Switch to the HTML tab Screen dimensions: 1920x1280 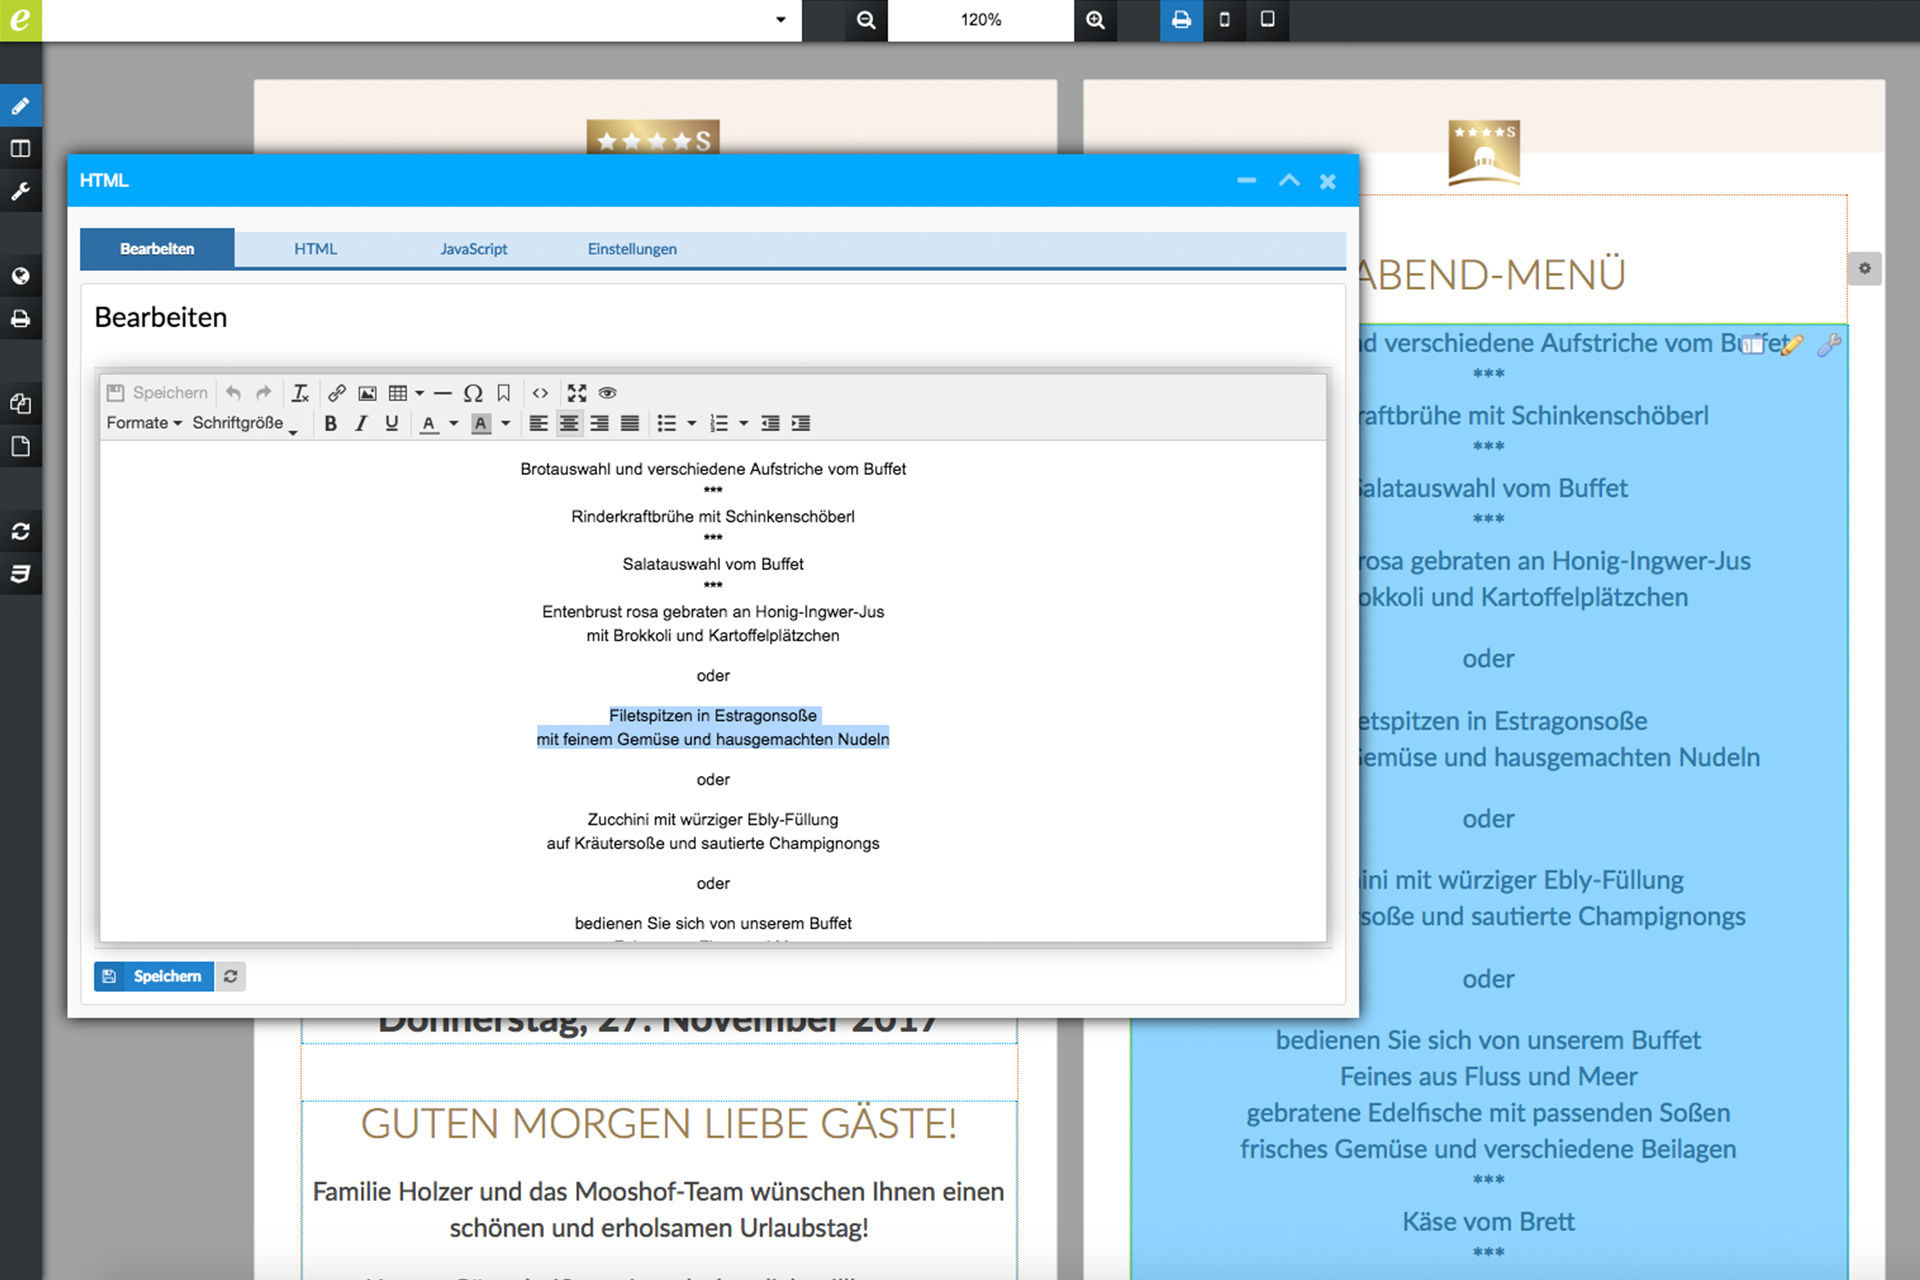[315, 249]
